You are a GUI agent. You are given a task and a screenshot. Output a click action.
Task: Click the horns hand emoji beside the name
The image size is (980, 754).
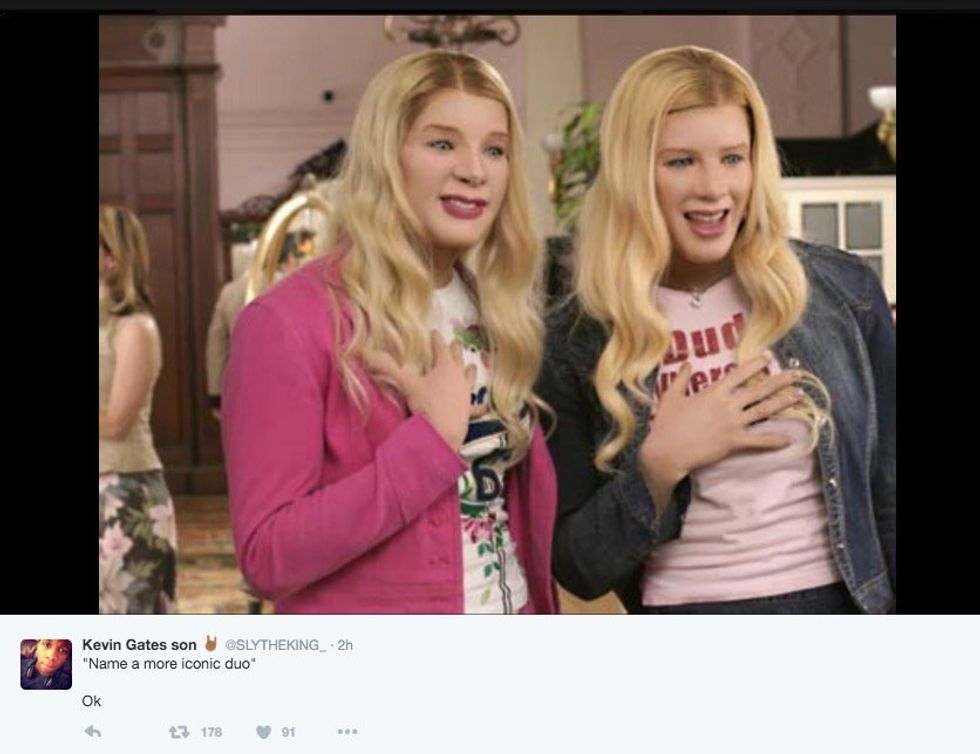click(211, 643)
